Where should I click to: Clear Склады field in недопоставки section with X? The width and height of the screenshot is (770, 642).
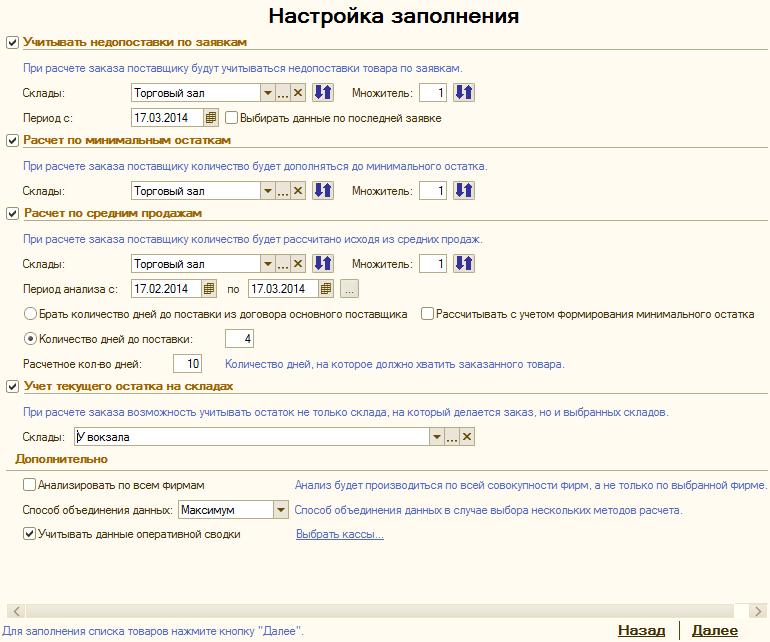(298, 92)
